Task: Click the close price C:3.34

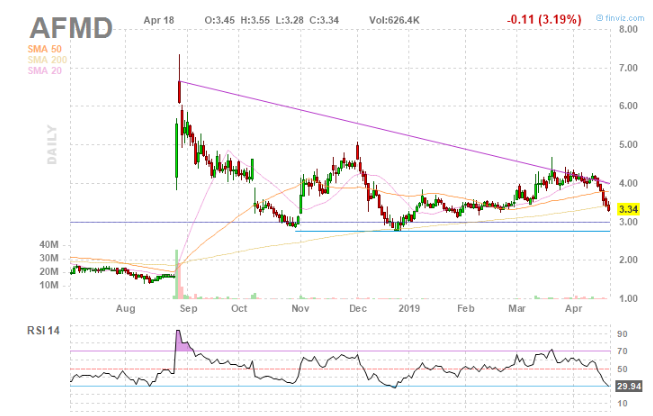Action: 324,20
